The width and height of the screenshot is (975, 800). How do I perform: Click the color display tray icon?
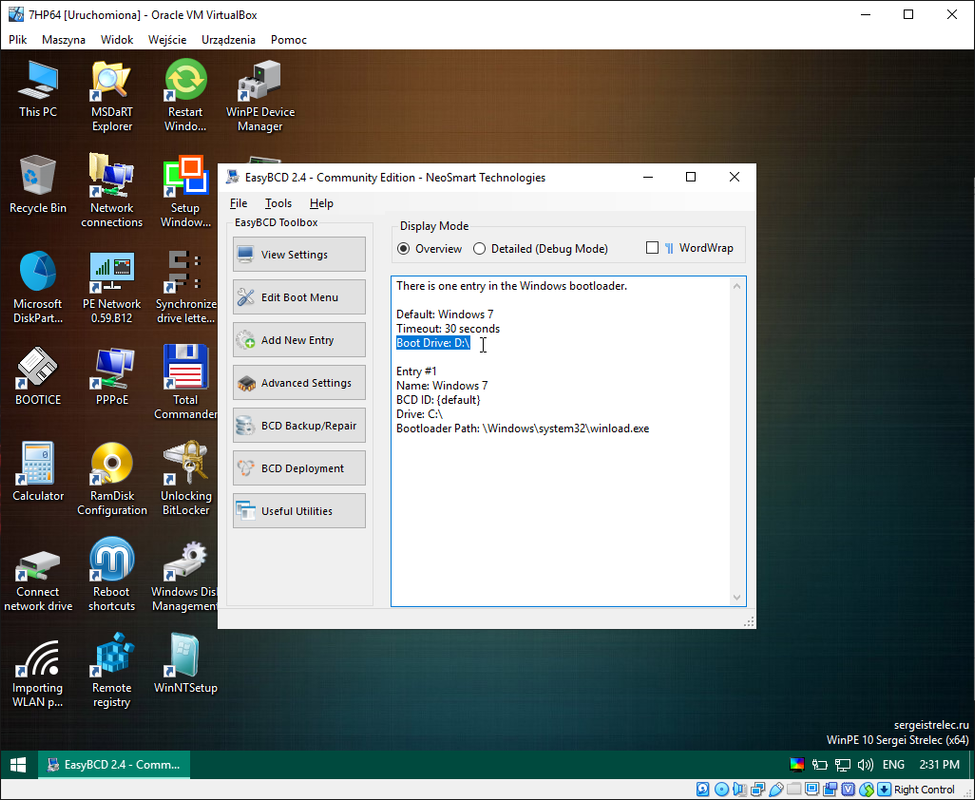(797, 765)
